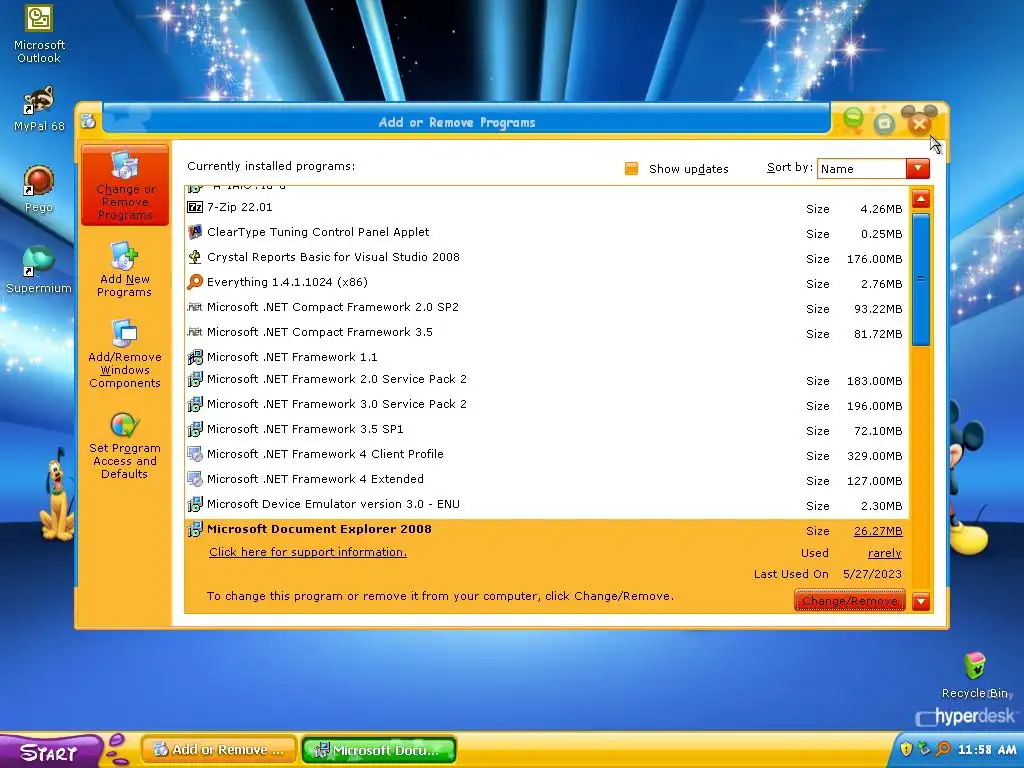Select Microsoft .NET Framework 3.5 SP1

(547, 429)
